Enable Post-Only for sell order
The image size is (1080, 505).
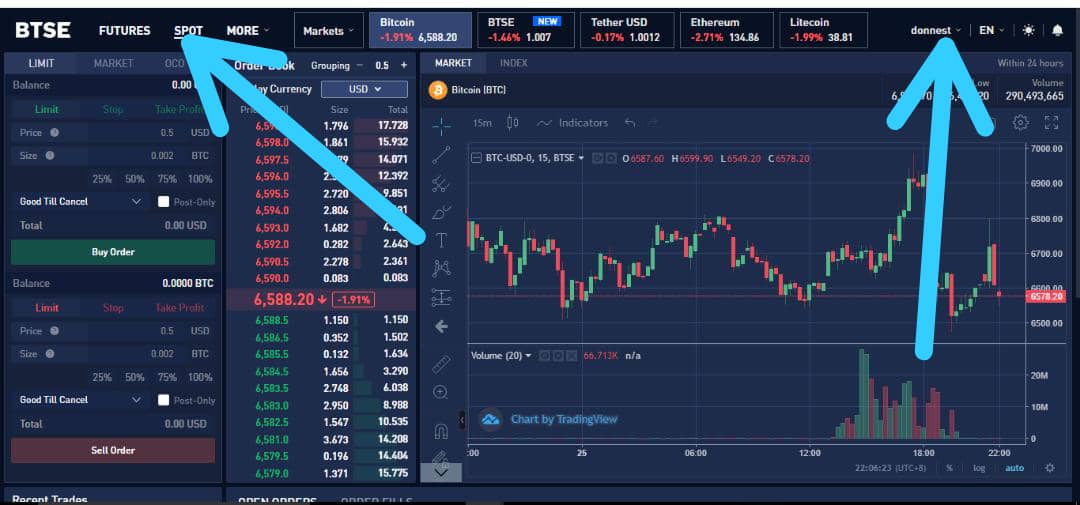163,400
